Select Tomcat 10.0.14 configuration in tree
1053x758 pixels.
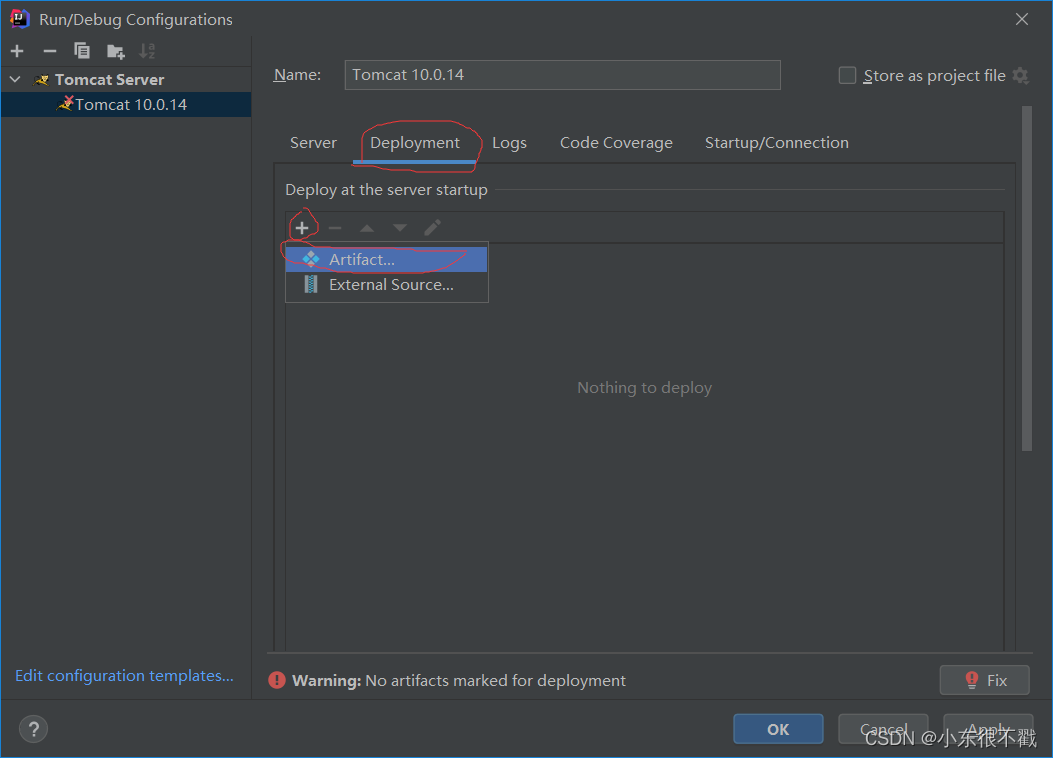click(130, 104)
